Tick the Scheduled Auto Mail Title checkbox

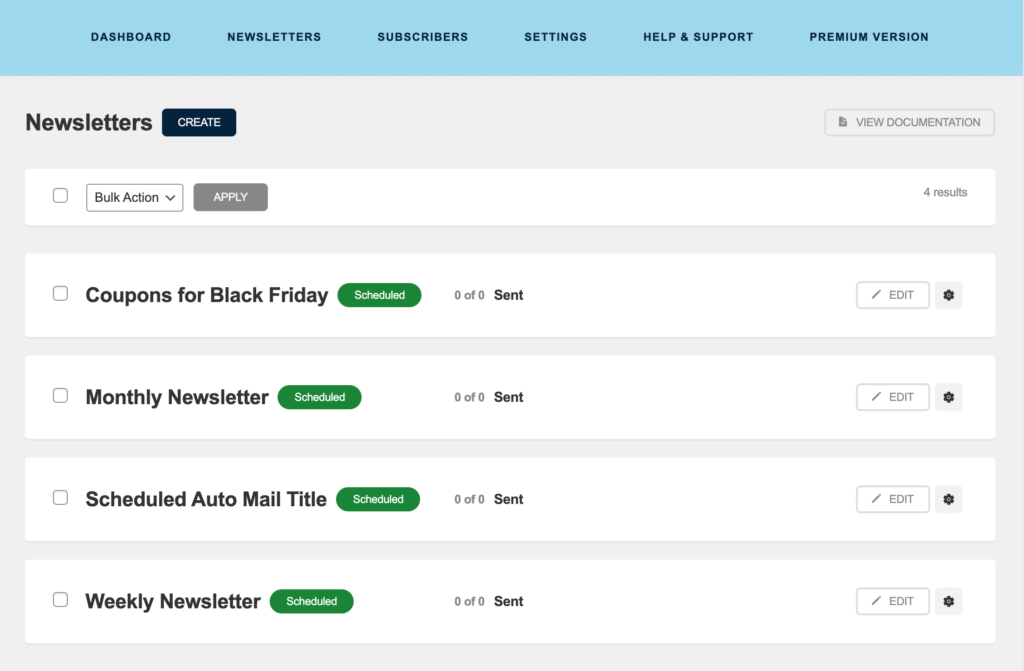click(60, 497)
